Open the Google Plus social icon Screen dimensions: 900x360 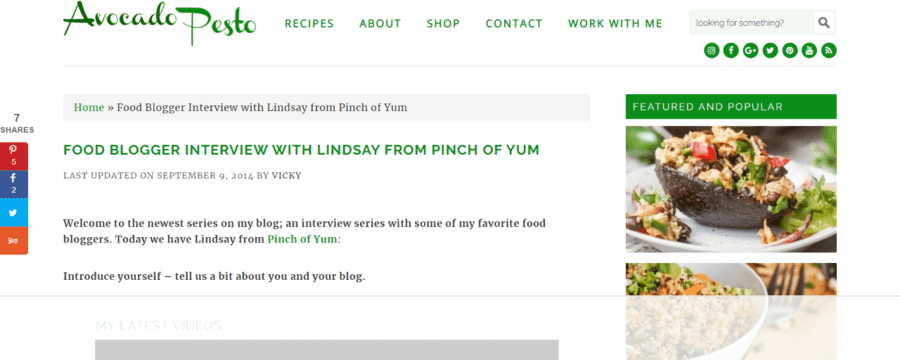click(x=750, y=51)
